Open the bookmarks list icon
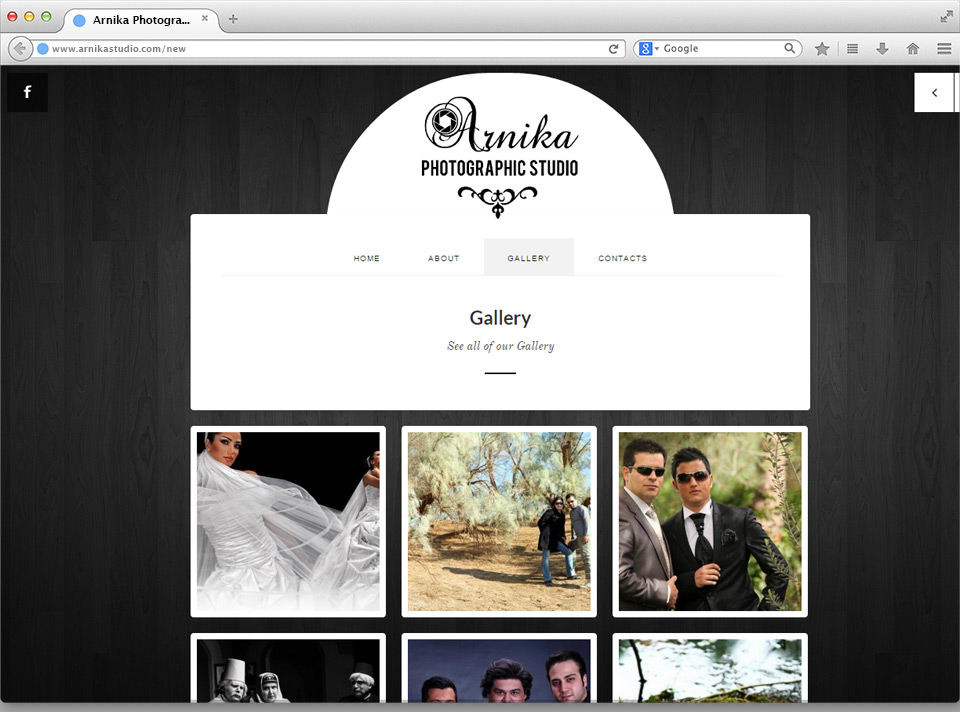Viewport: 960px width, 712px height. click(852, 49)
